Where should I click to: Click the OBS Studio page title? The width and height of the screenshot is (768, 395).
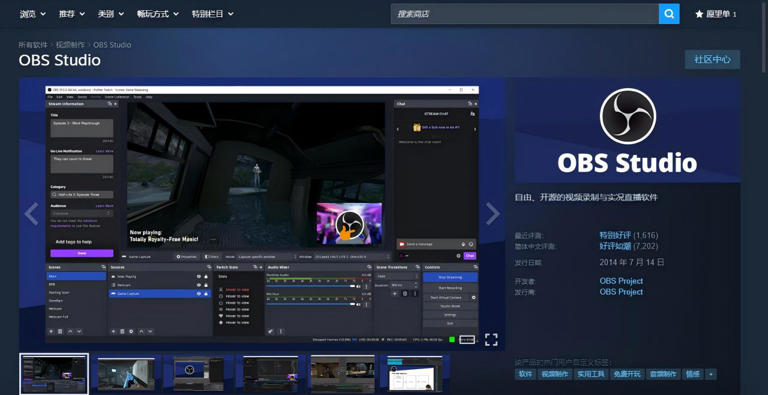pyautogui.click(x=60, y=60)
